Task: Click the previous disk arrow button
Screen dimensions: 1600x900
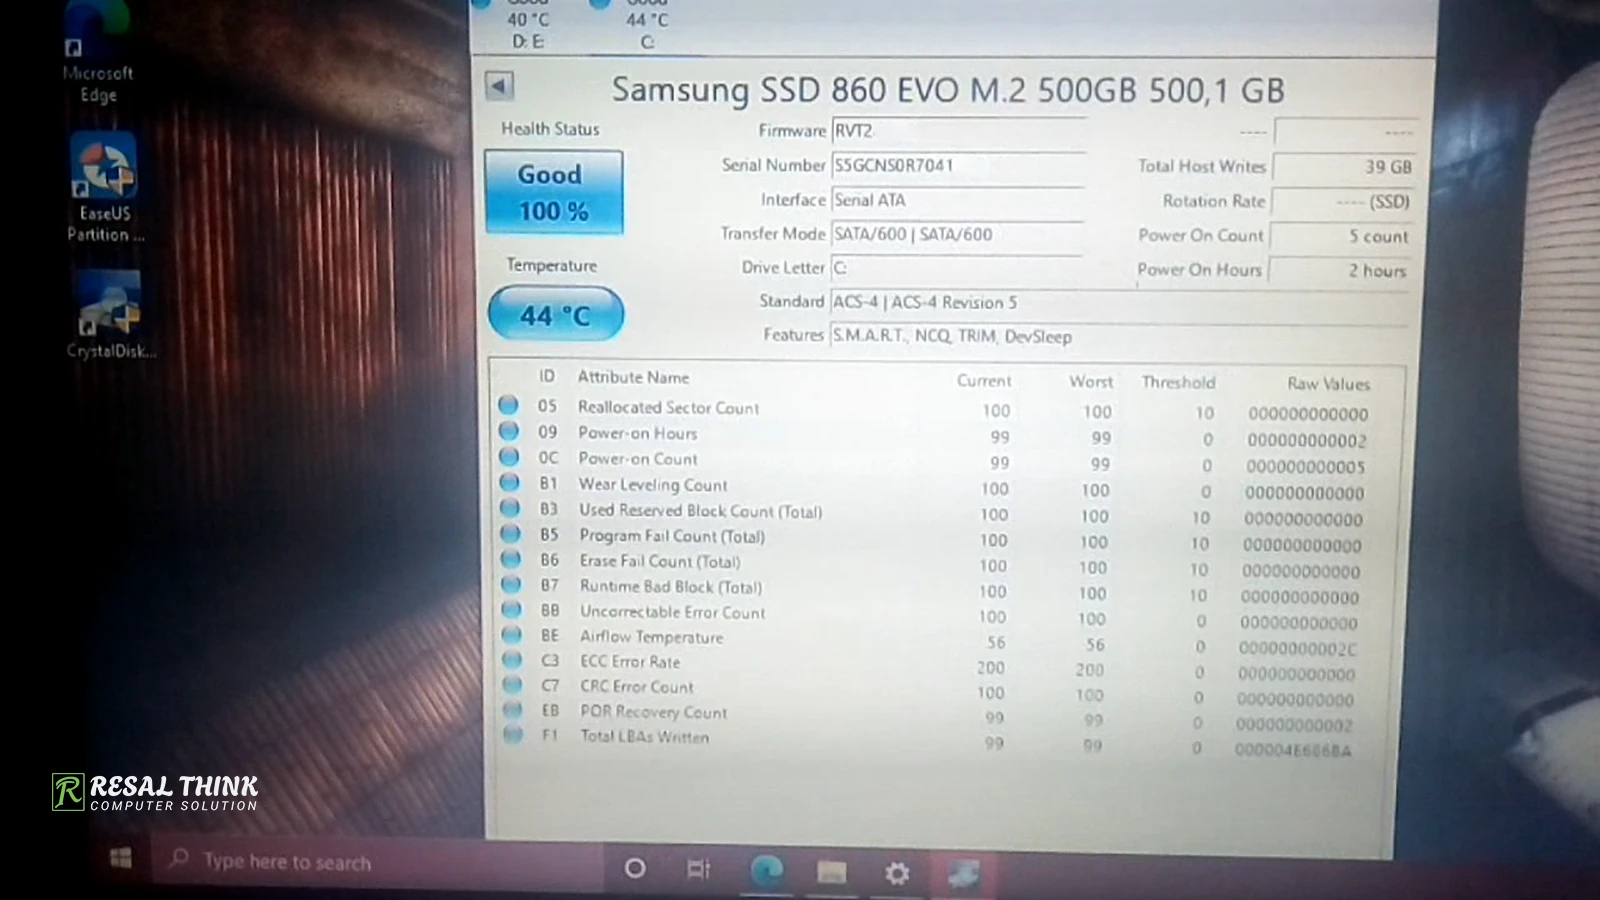Action: tap(499, 86)
